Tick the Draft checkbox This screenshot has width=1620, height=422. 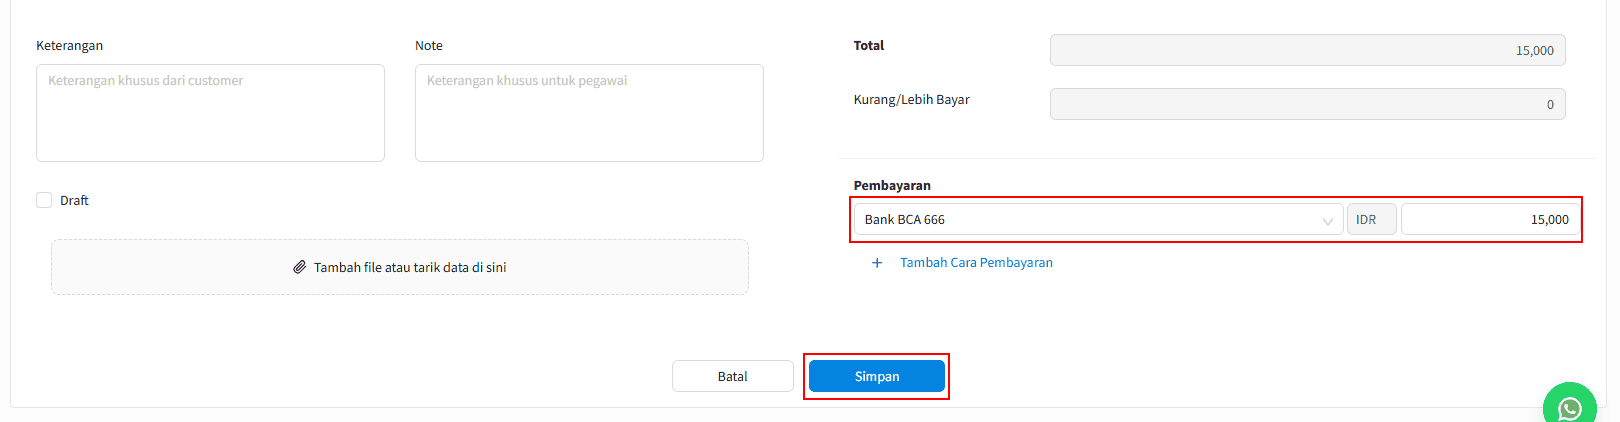(x=44, y=200)
